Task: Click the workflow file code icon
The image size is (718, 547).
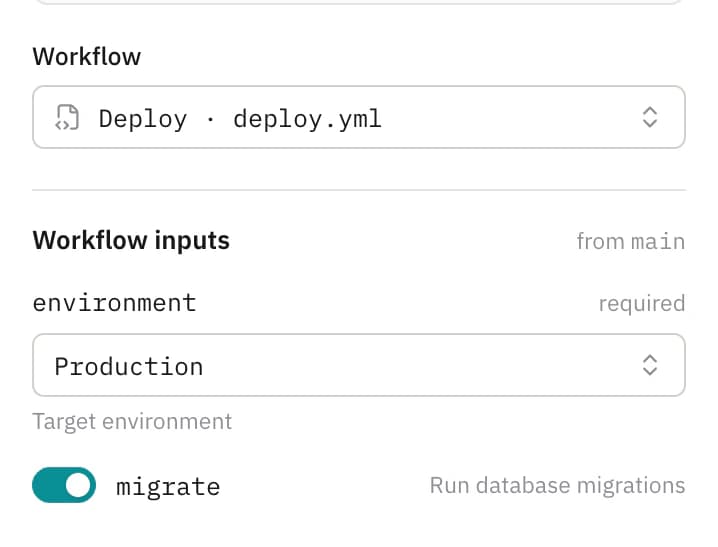Action: point(67,118)
